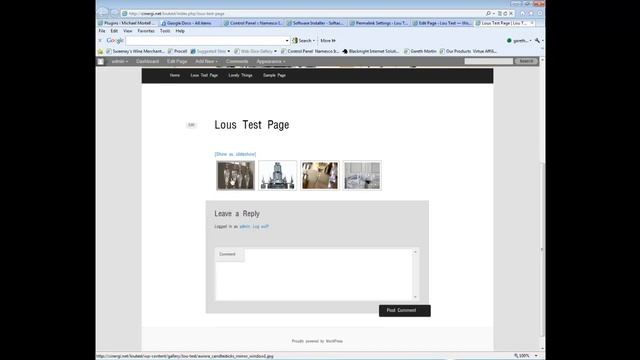Image resolution: width=640 pixels, height=360 pixels.
Task: Close the Google toolbar with the x
Action: click(x=100, y=40)
